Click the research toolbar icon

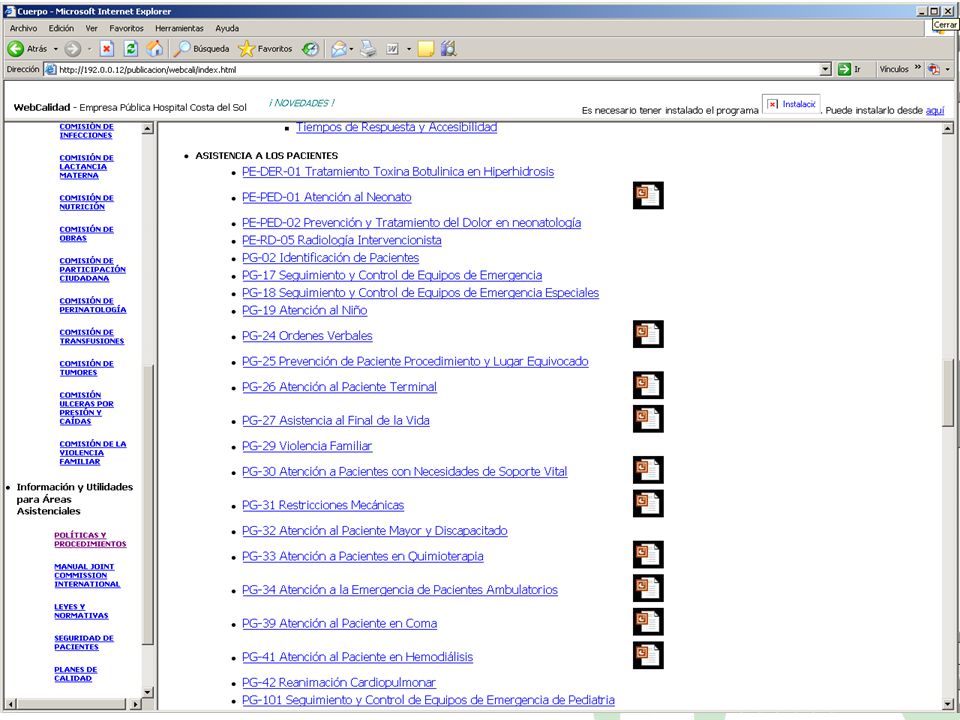(449, 49)
